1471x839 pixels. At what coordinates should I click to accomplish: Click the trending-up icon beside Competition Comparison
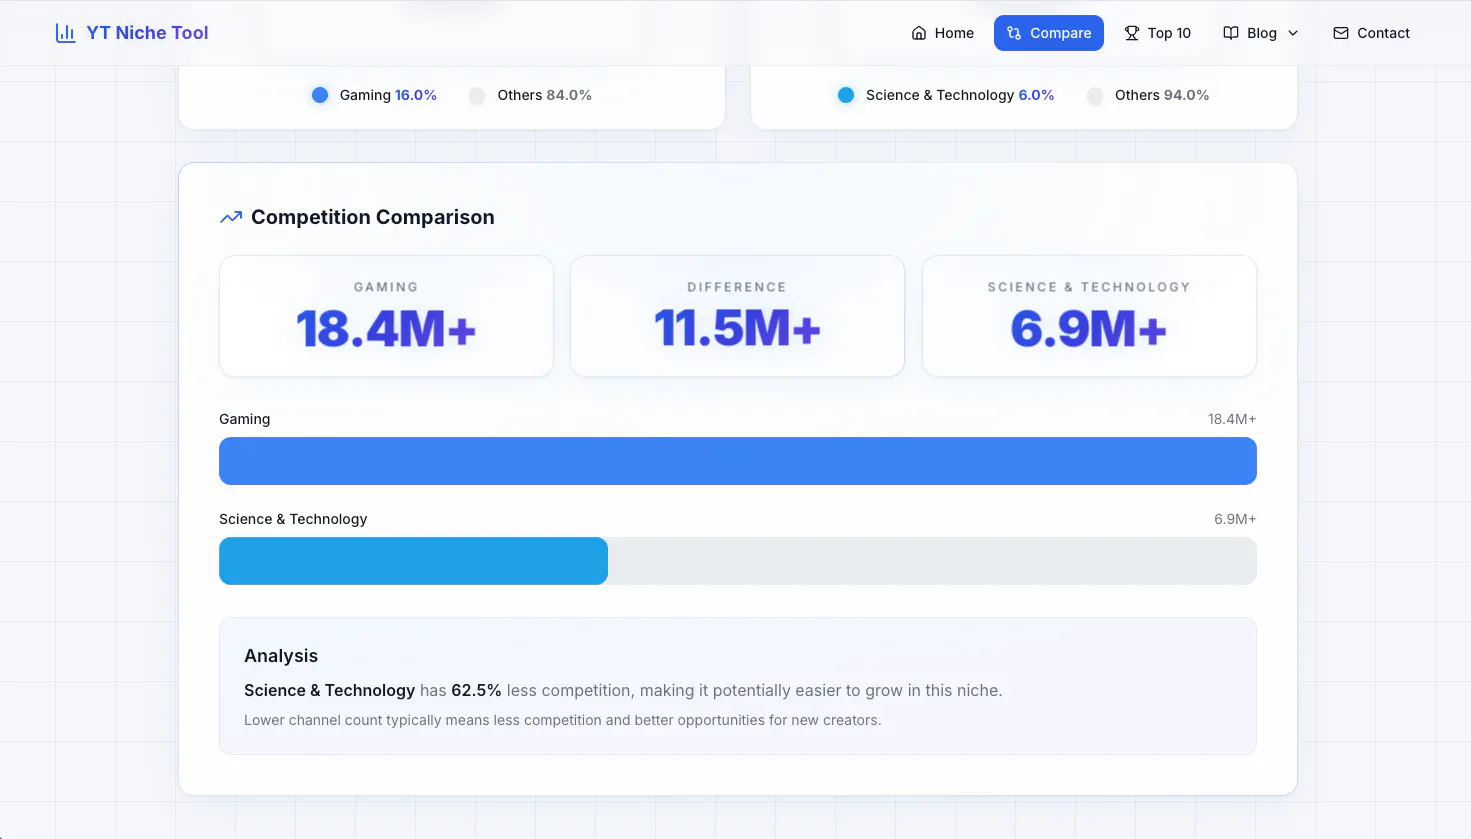pyautogui.click(x=231, y=217)
